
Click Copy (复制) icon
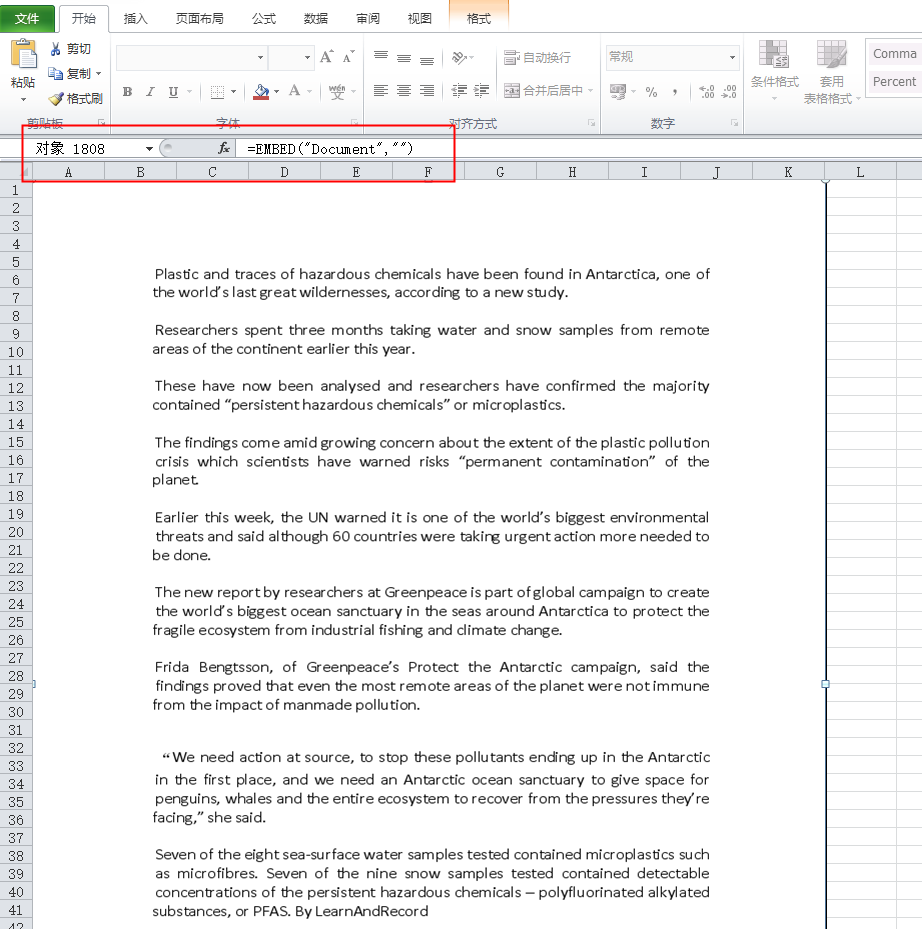[55, 73]
